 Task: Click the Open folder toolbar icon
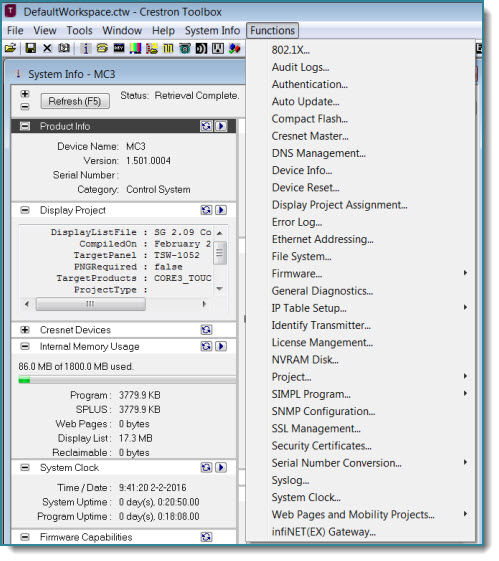pyautogui.click(x=11, y=48)
